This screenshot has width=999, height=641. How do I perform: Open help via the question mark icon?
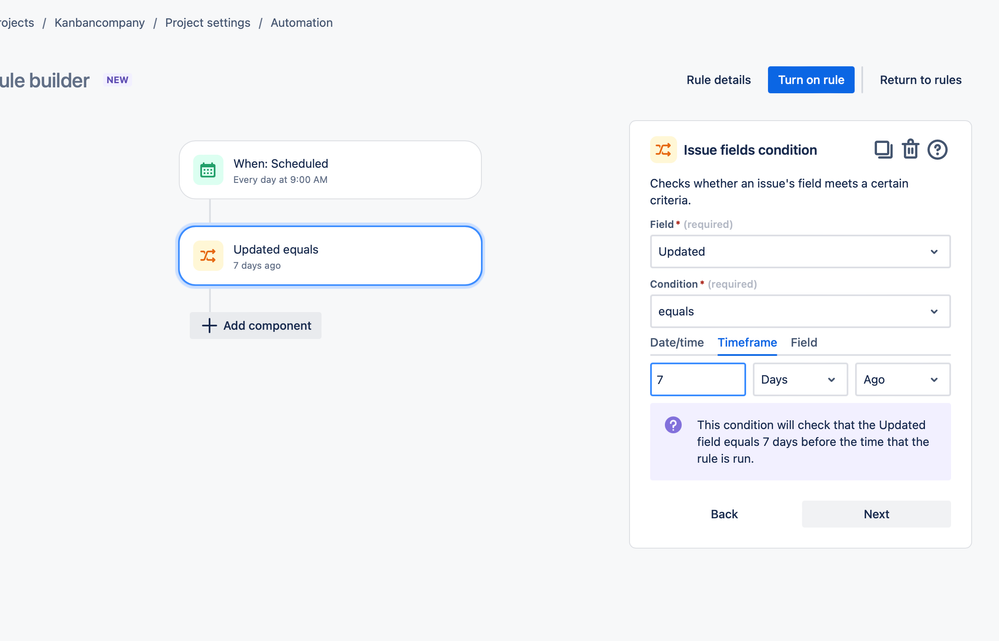click(937, 150)
